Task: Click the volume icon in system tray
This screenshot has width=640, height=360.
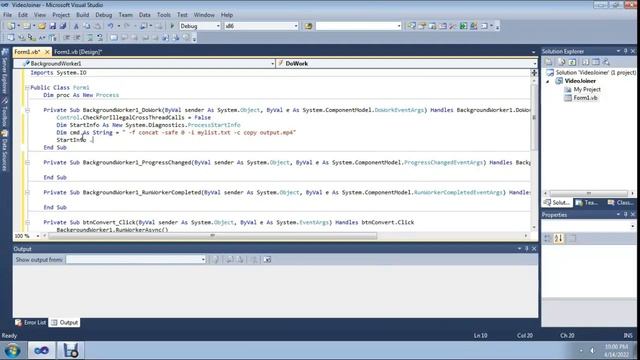Action: [592, 350]
